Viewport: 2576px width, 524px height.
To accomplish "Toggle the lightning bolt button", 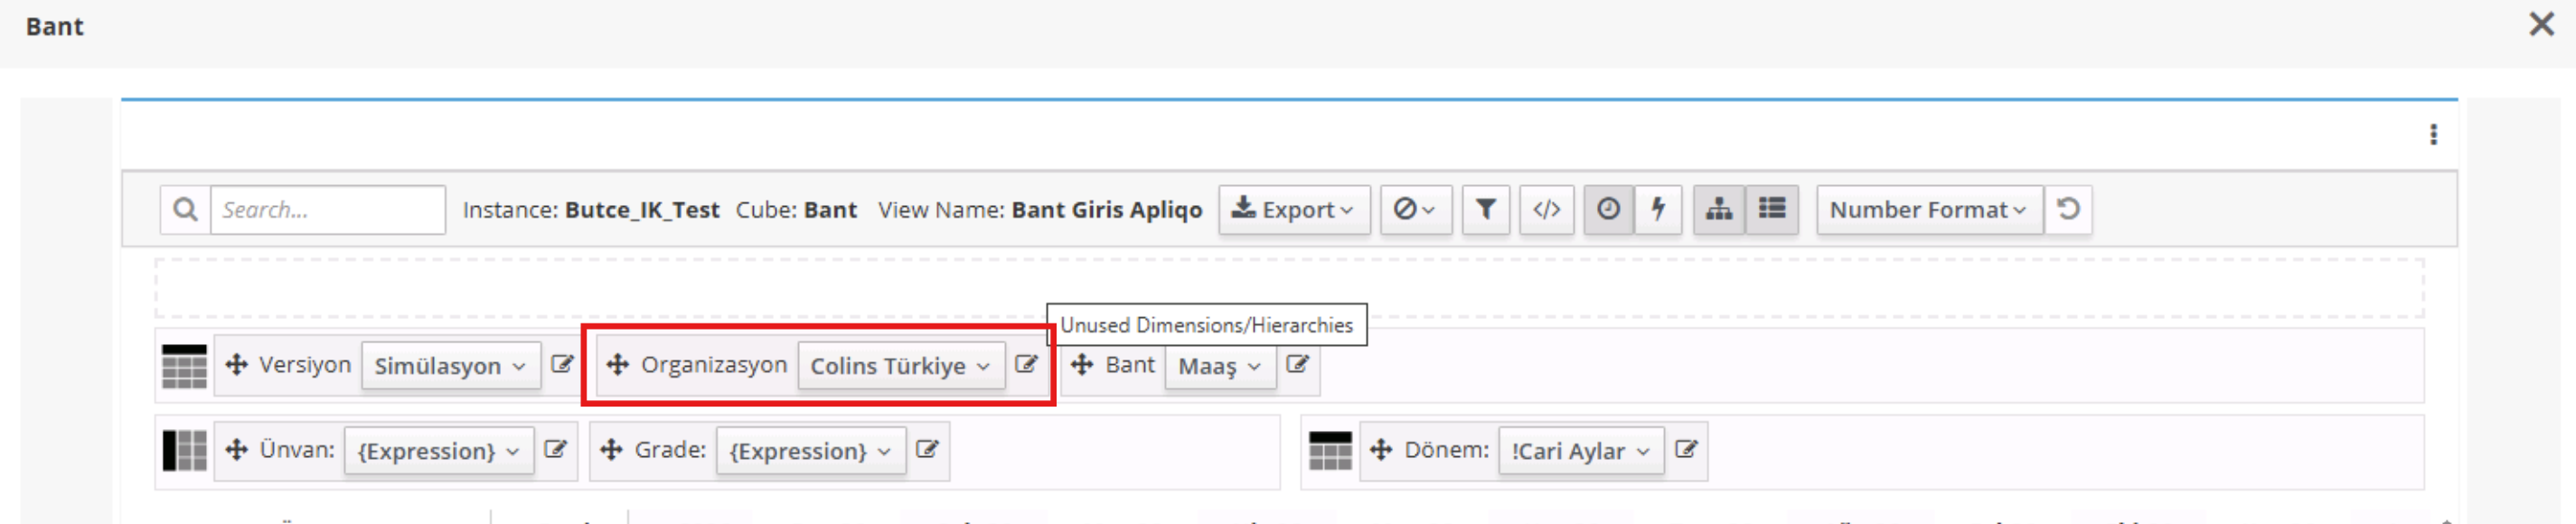I will point(1658,209).
